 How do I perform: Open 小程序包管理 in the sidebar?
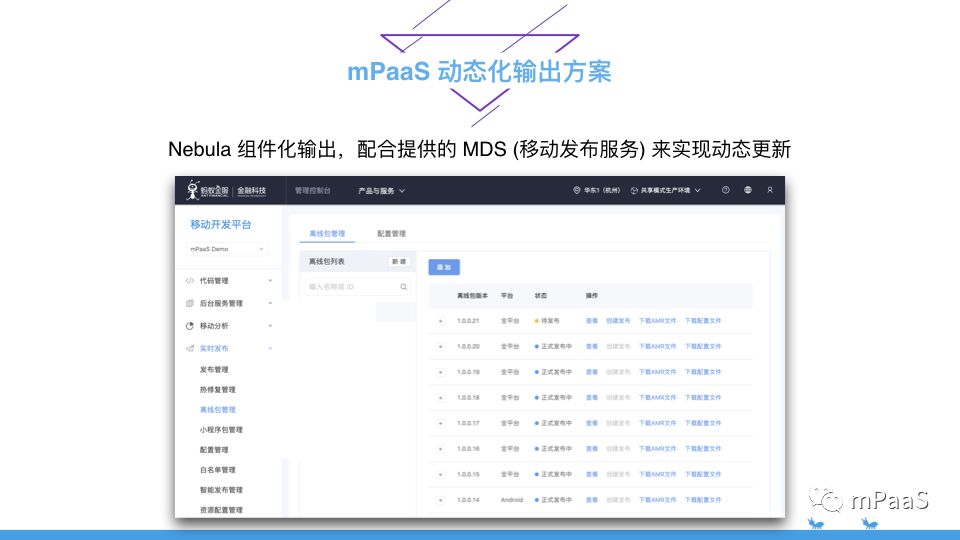(221, 430)
